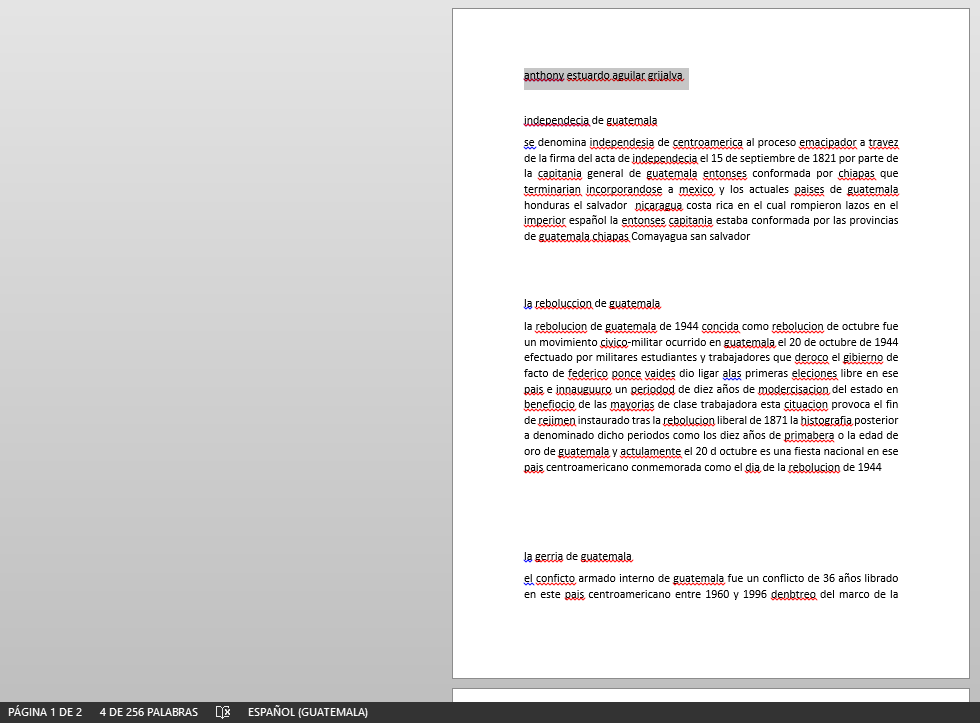
Task: Click the misspelled word 'actulamente'
Action: tap(651, 451)
